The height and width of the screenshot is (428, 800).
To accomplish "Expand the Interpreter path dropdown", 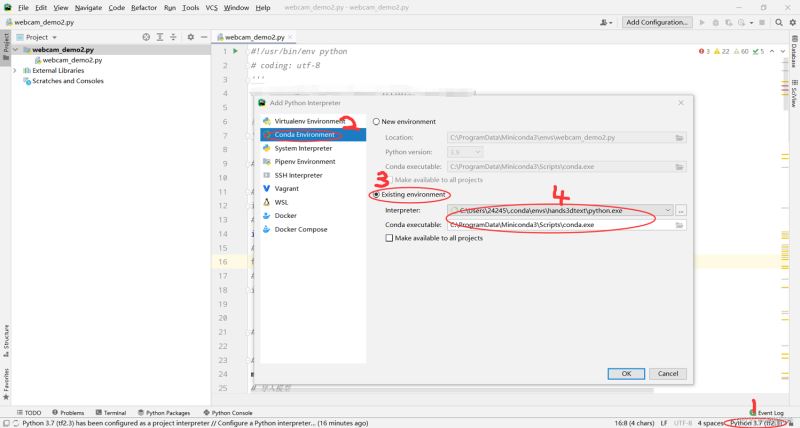I will tap(667, 210).
